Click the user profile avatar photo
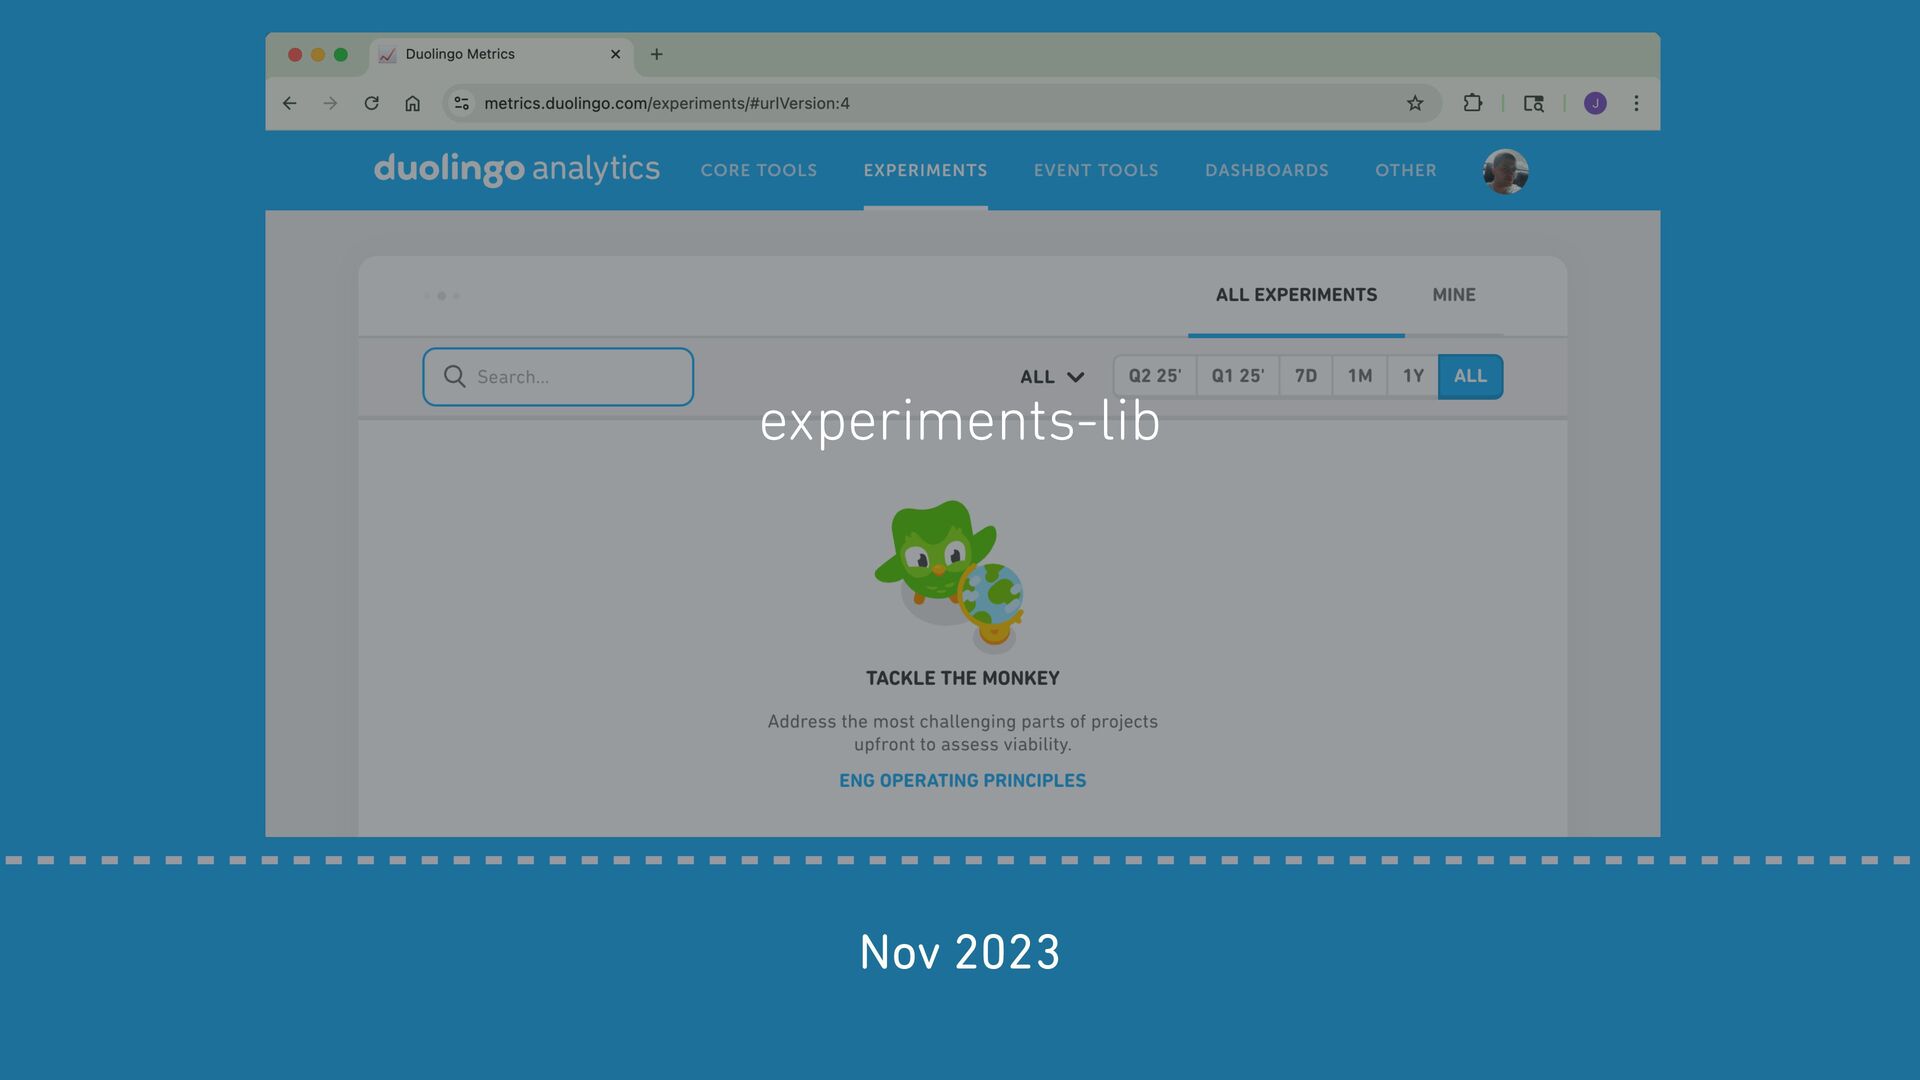Viewport: 1920px width, 1080px height. [1505, 171]
